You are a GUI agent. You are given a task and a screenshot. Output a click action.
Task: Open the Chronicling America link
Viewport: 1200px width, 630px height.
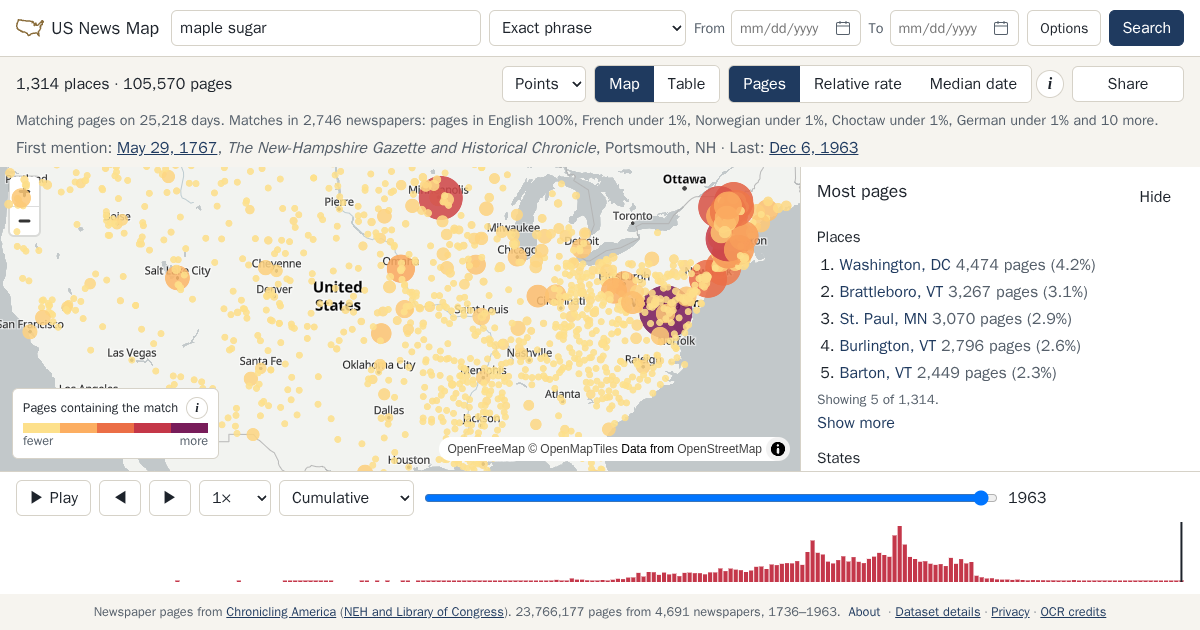(x=281, y=612)
